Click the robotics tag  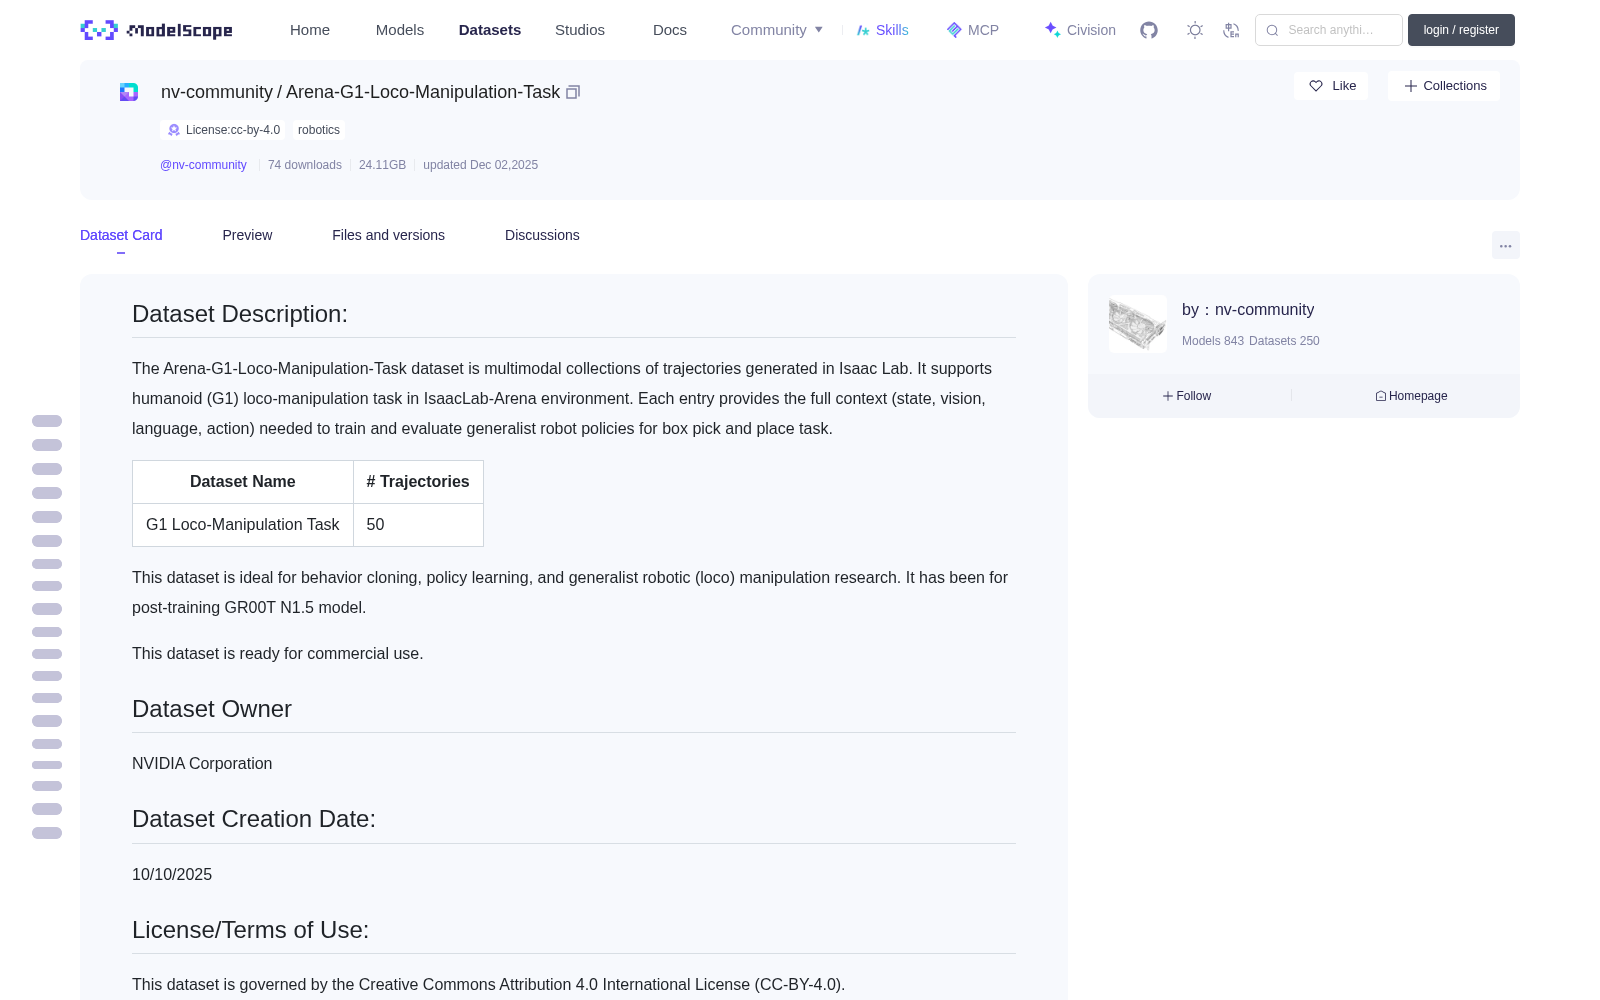pyautogui.click(x=319, y=130)
